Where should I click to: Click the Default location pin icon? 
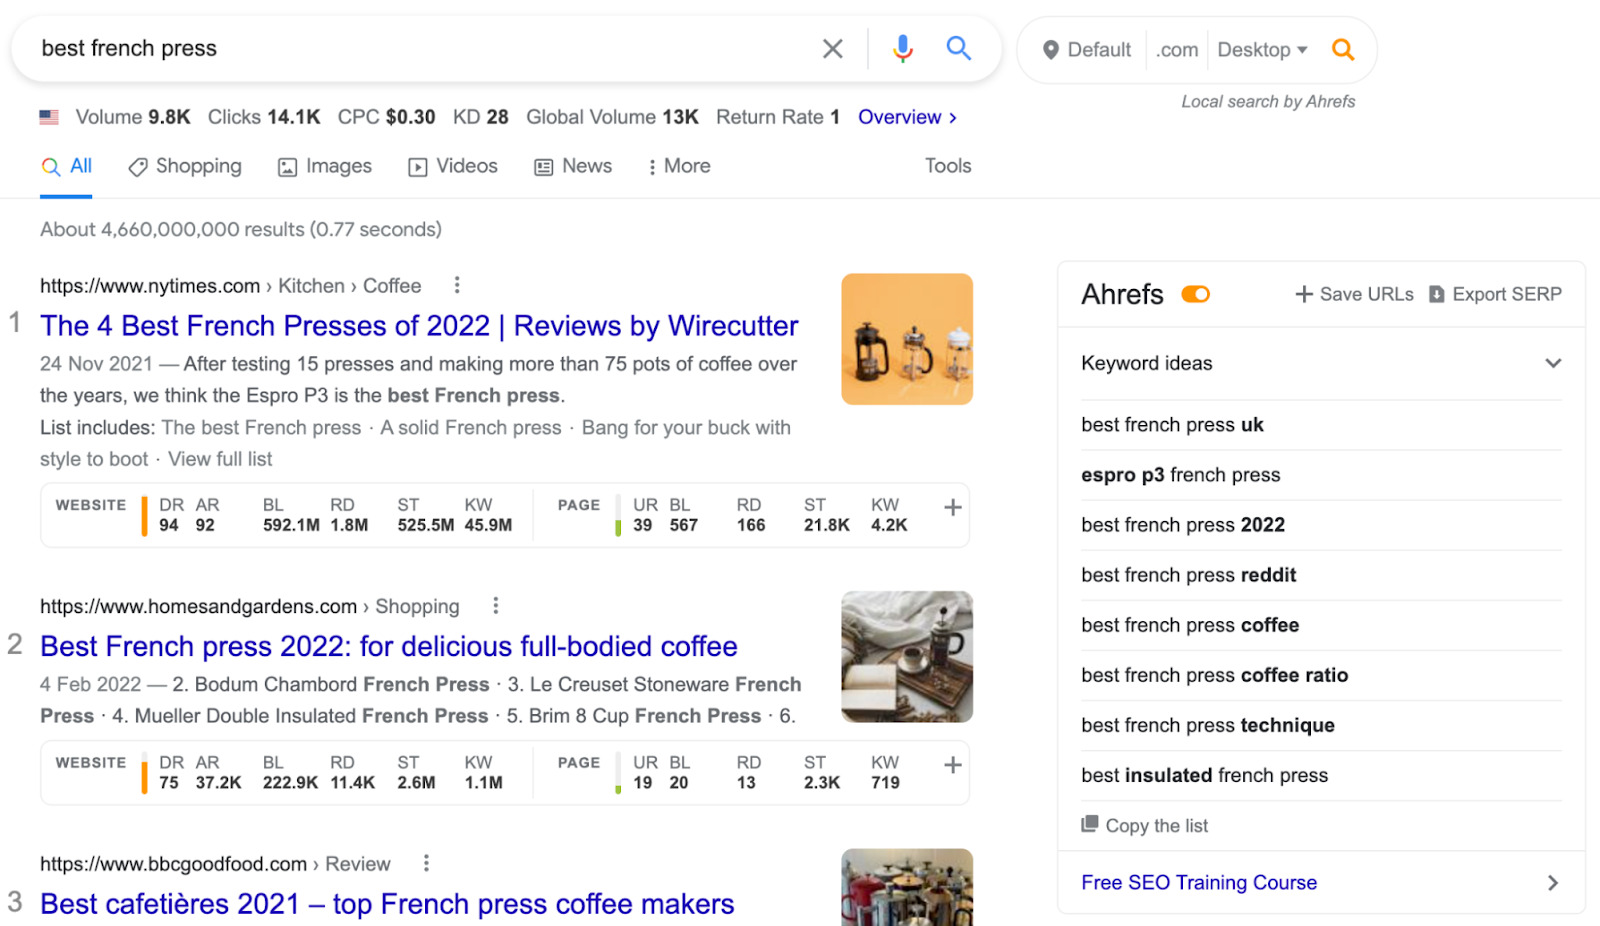(1050, 50)
